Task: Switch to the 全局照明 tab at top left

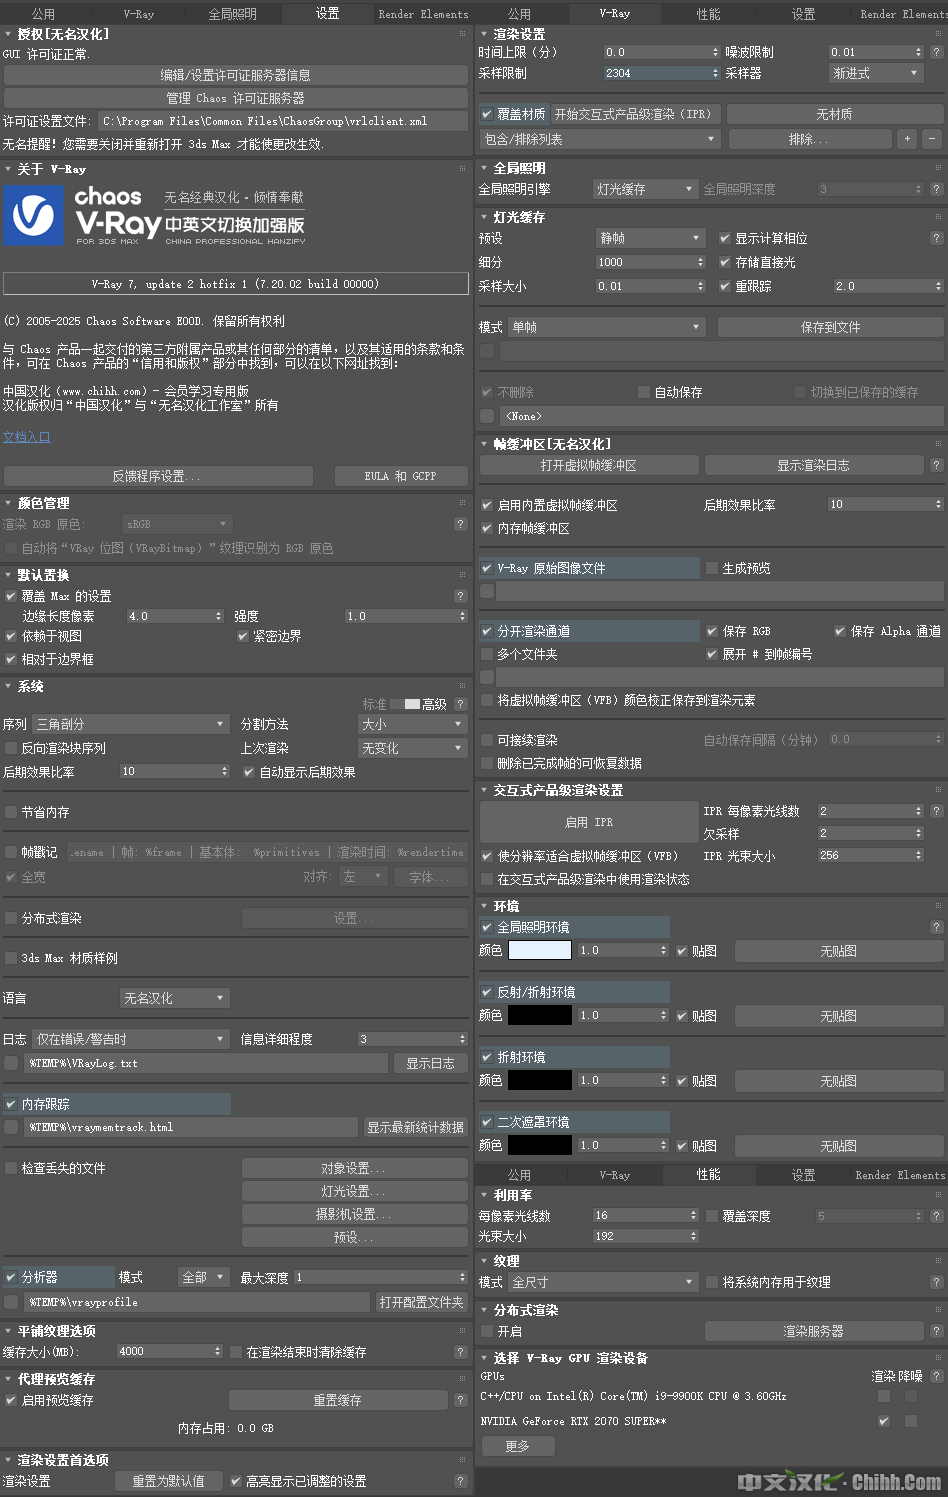Action: tap(232, 14)
